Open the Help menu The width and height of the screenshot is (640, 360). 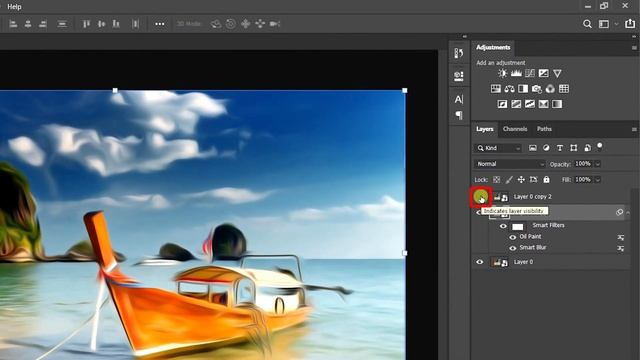click(x=14, y=7)
